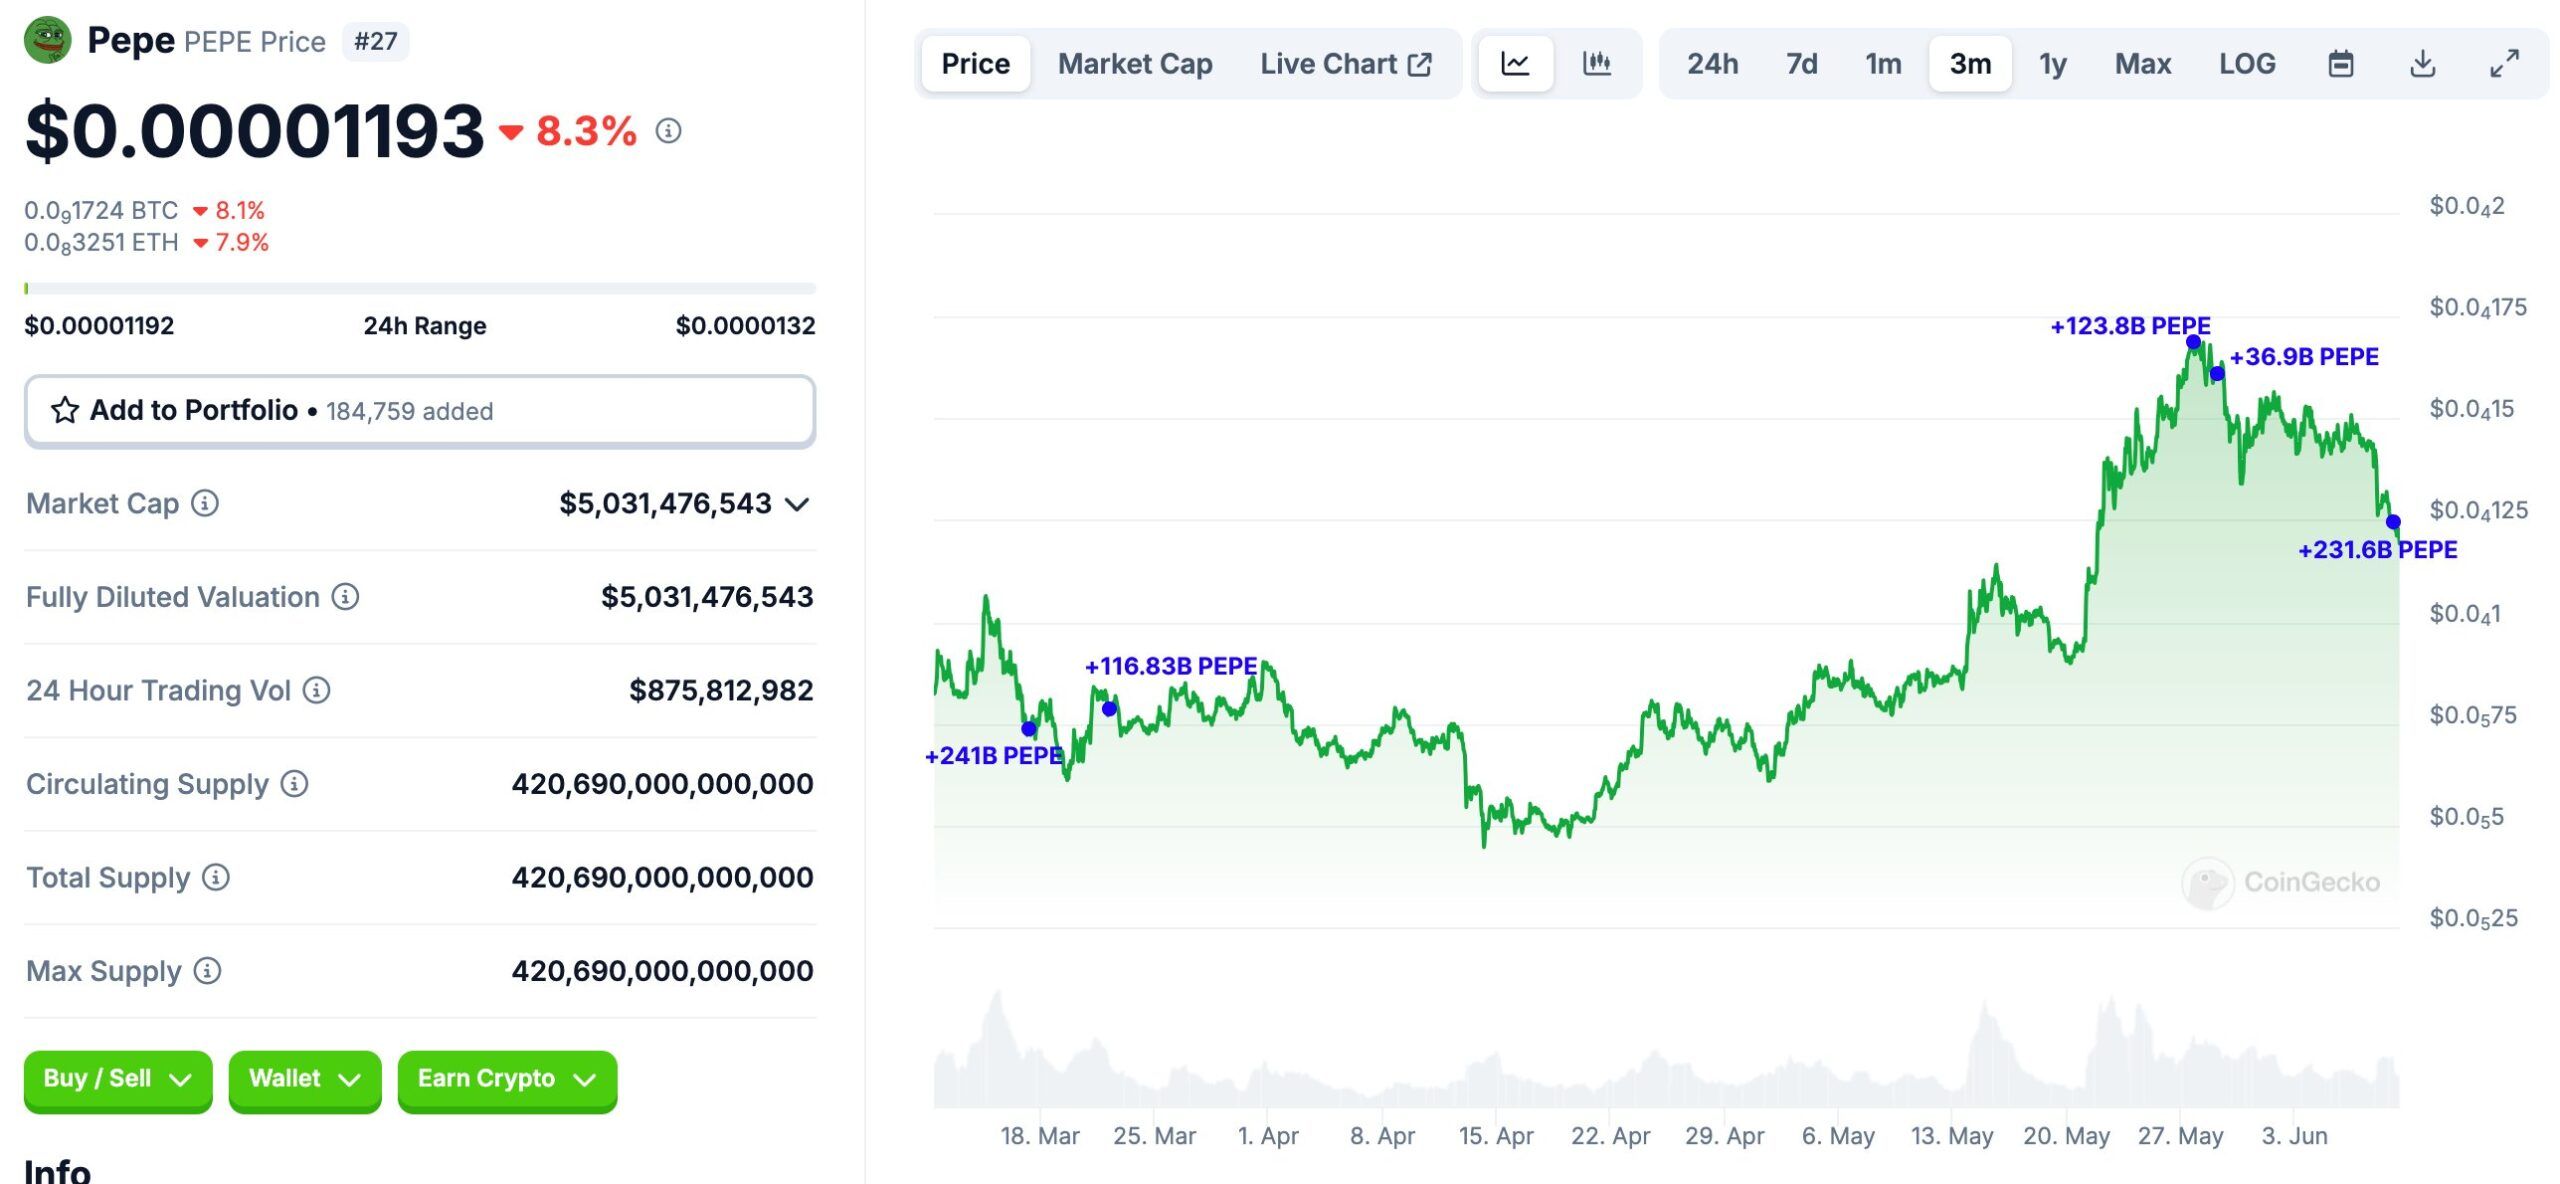Switch to line chart view icon
2560x1184 pixels.
point(1515,64)
